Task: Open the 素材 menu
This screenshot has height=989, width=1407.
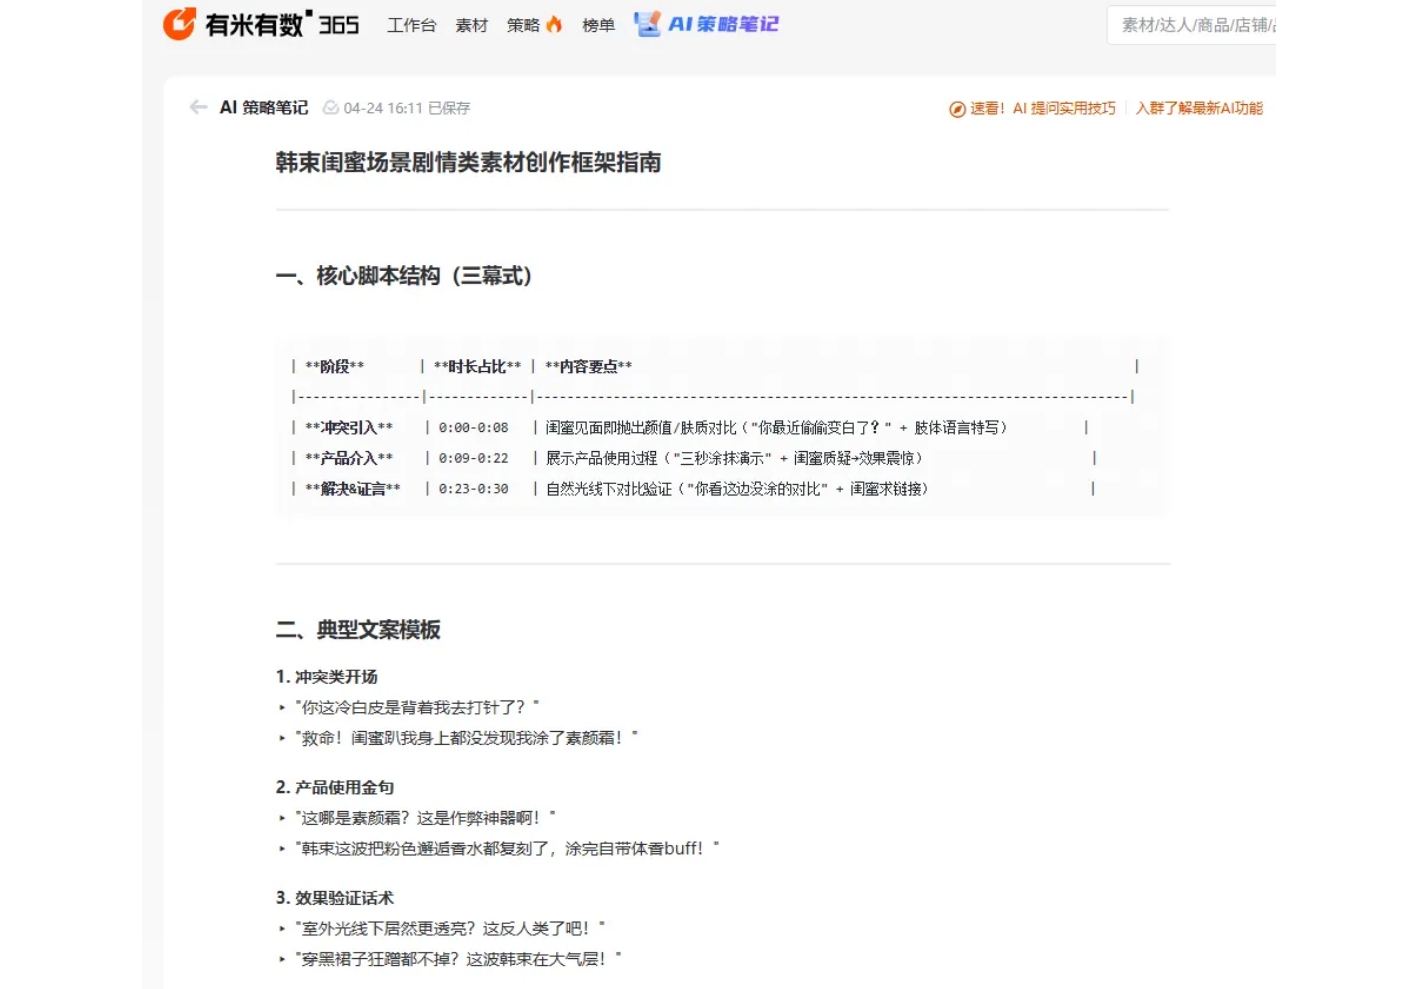Action: 471,25
